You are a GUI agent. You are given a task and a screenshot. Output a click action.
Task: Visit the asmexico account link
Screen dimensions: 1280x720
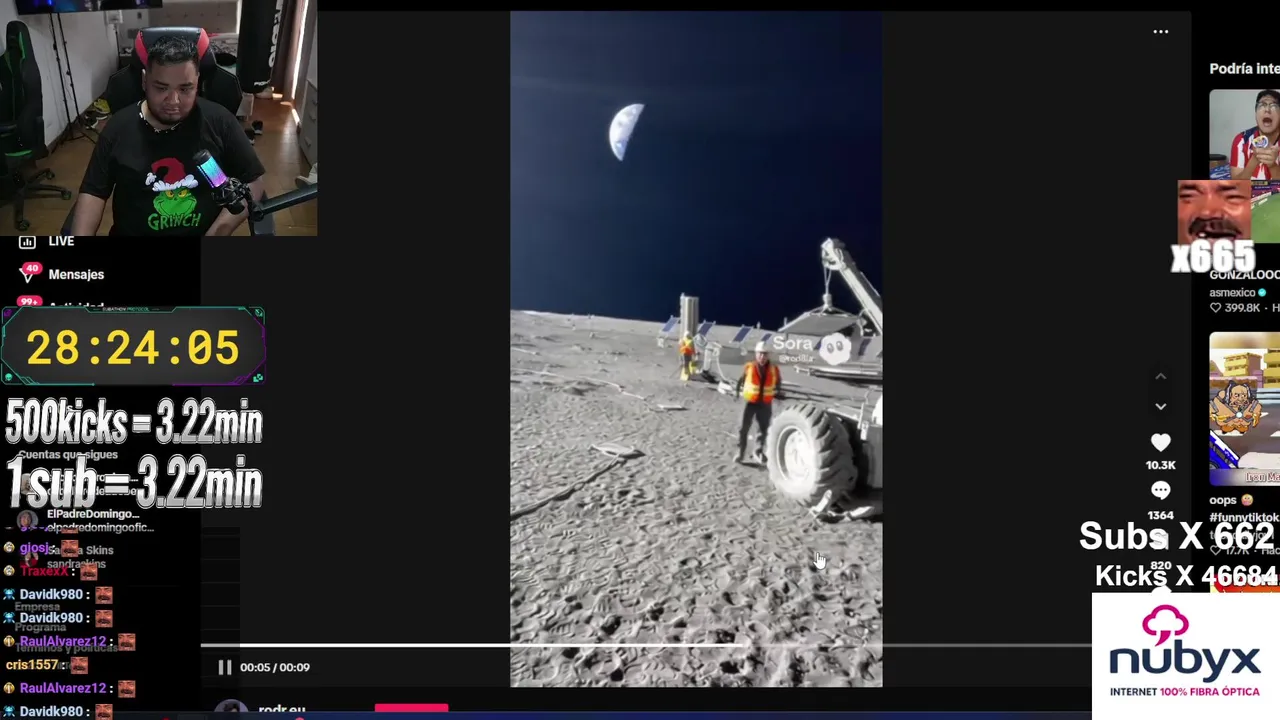pos(1232,293)
